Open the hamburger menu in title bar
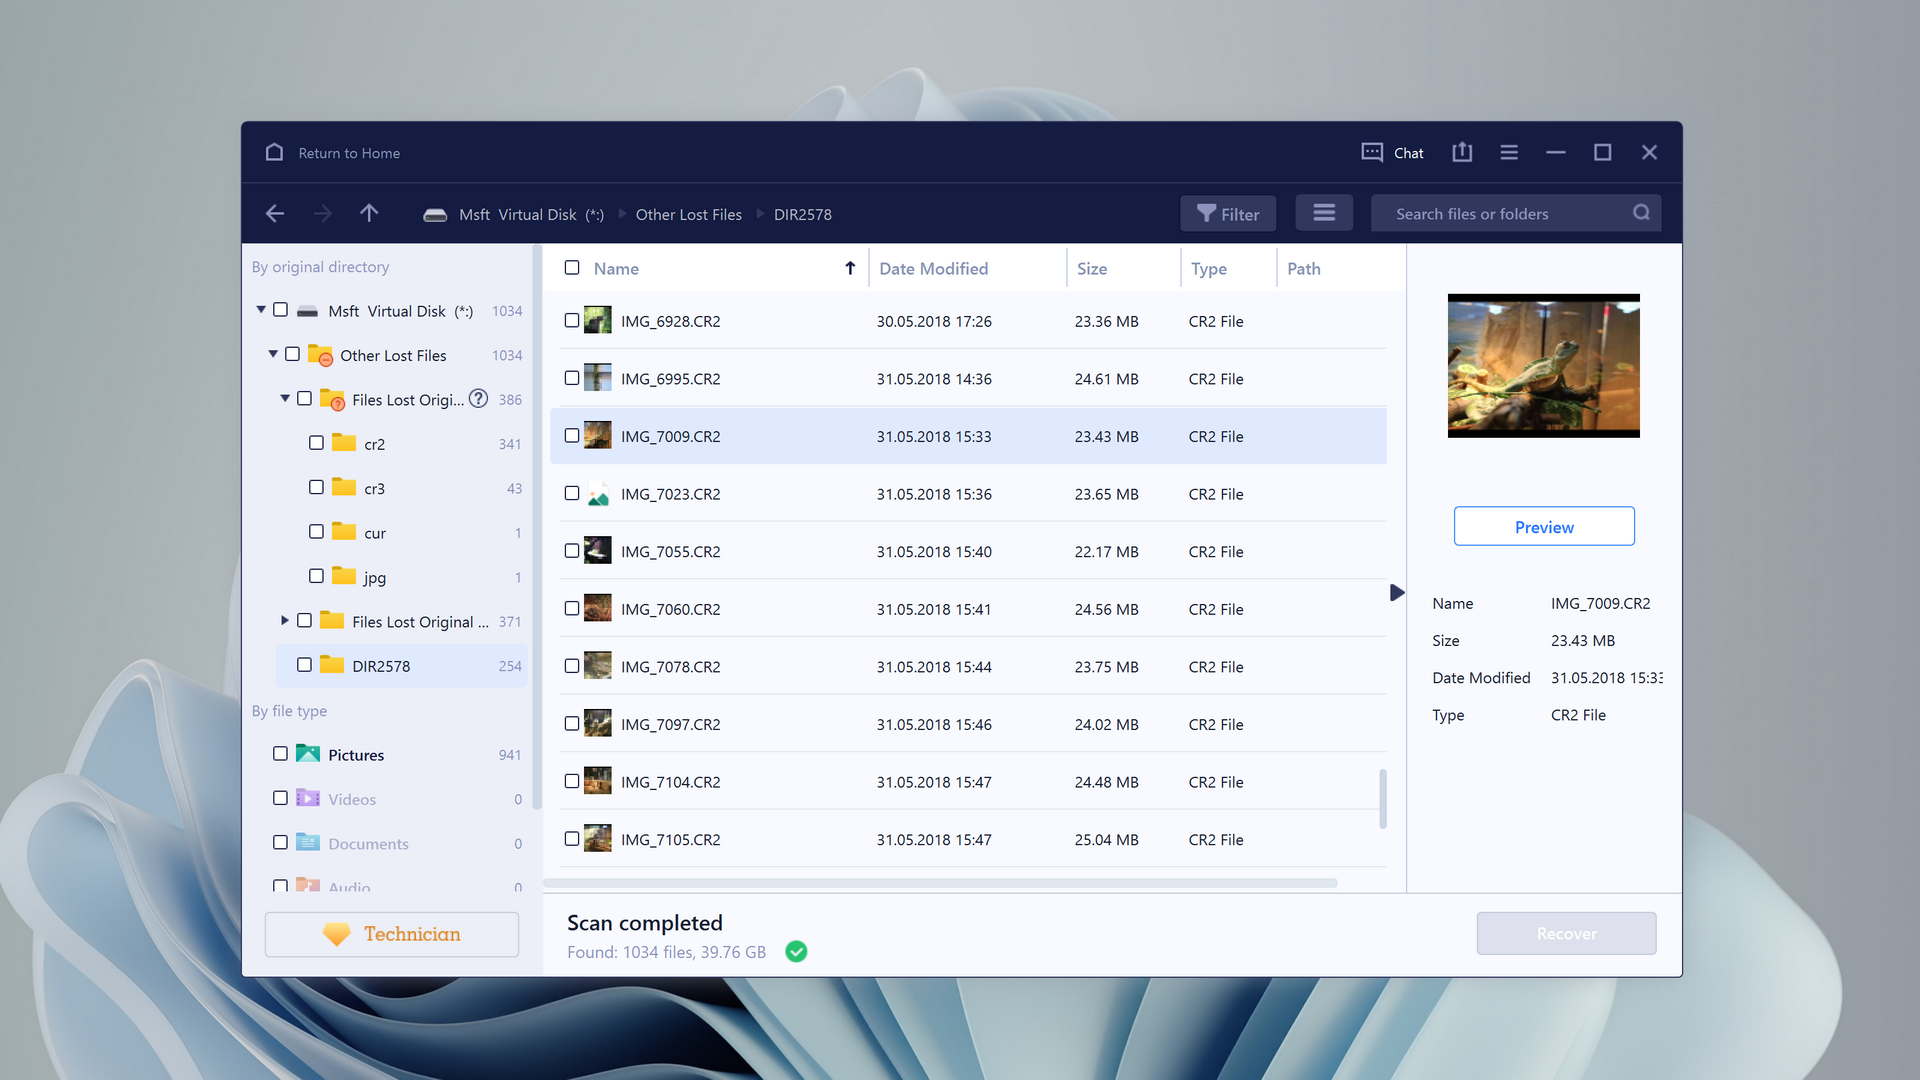 coord(1509,152)
